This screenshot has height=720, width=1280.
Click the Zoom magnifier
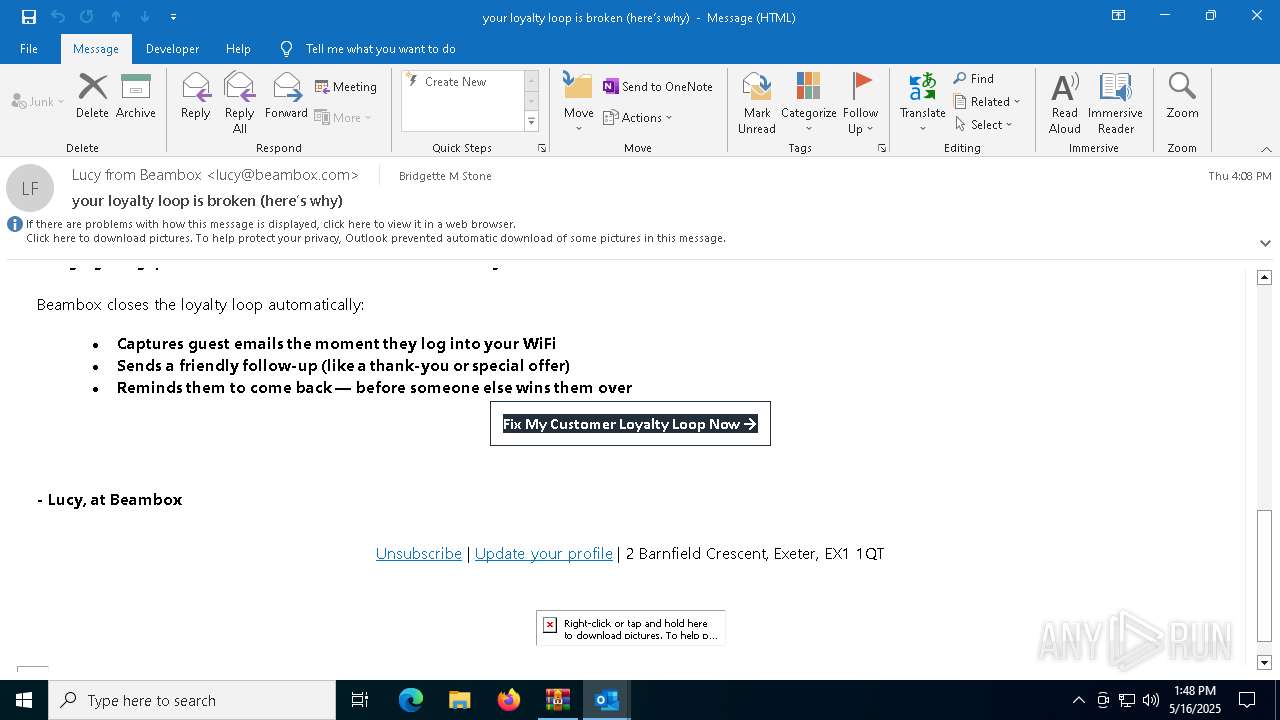[x=1182, y=97]
